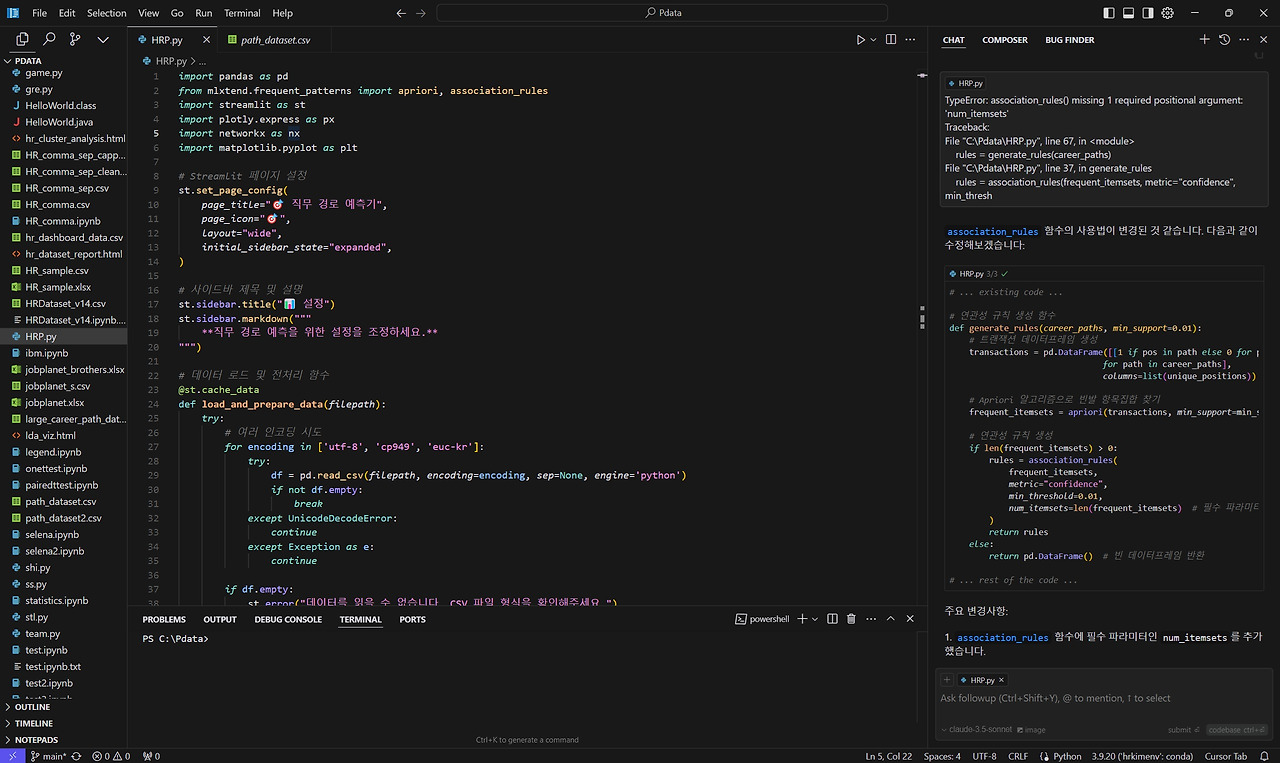Remove HRP.py context chip from chat input
This screenshot has width=1280, height=763.
pos(1001,680)
